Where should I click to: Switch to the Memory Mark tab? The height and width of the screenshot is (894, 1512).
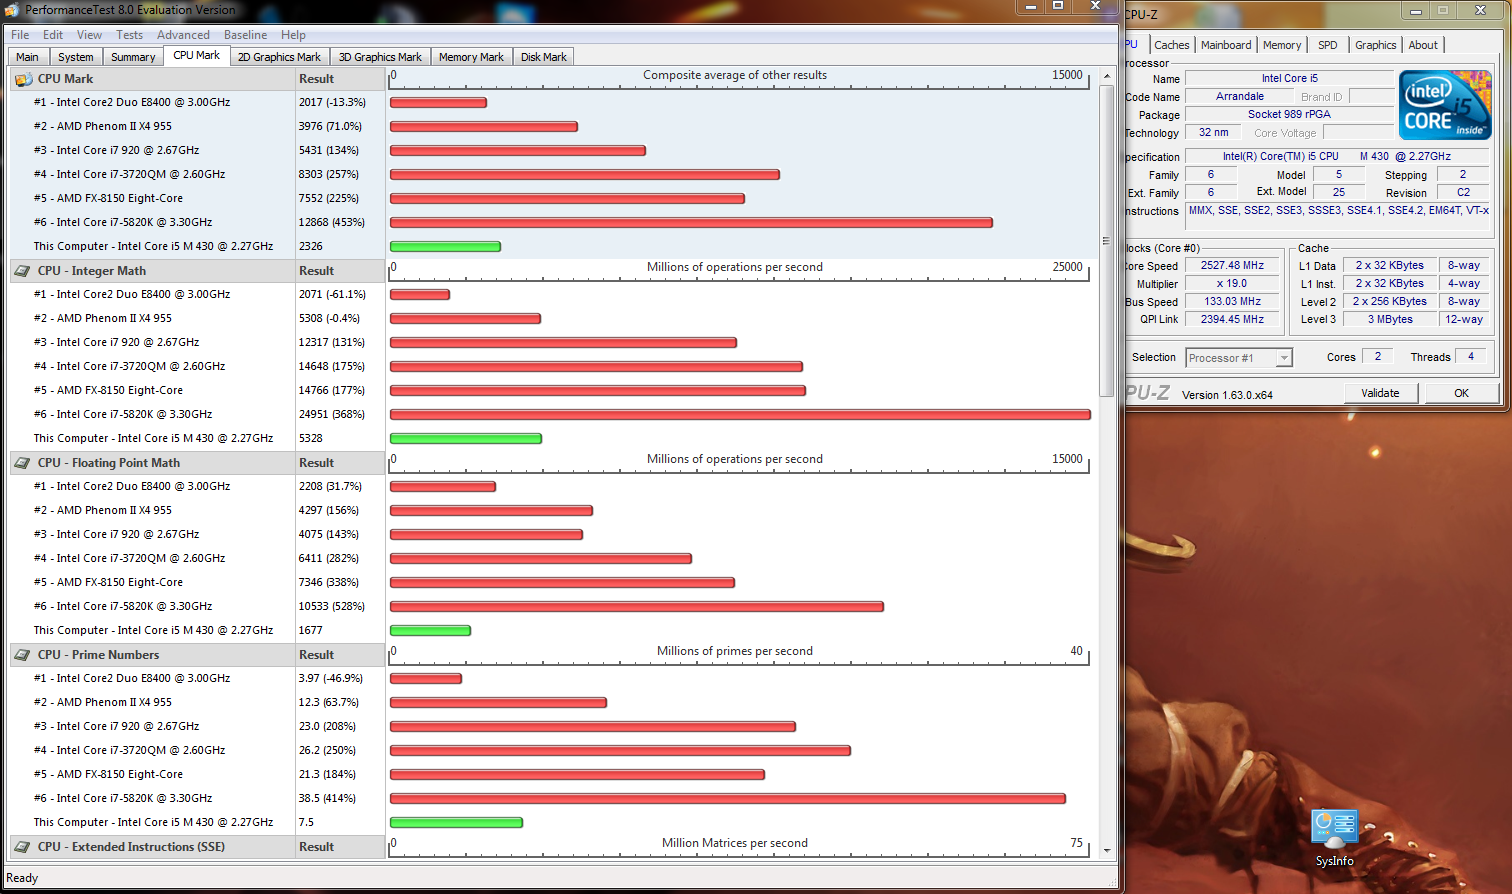471,57
